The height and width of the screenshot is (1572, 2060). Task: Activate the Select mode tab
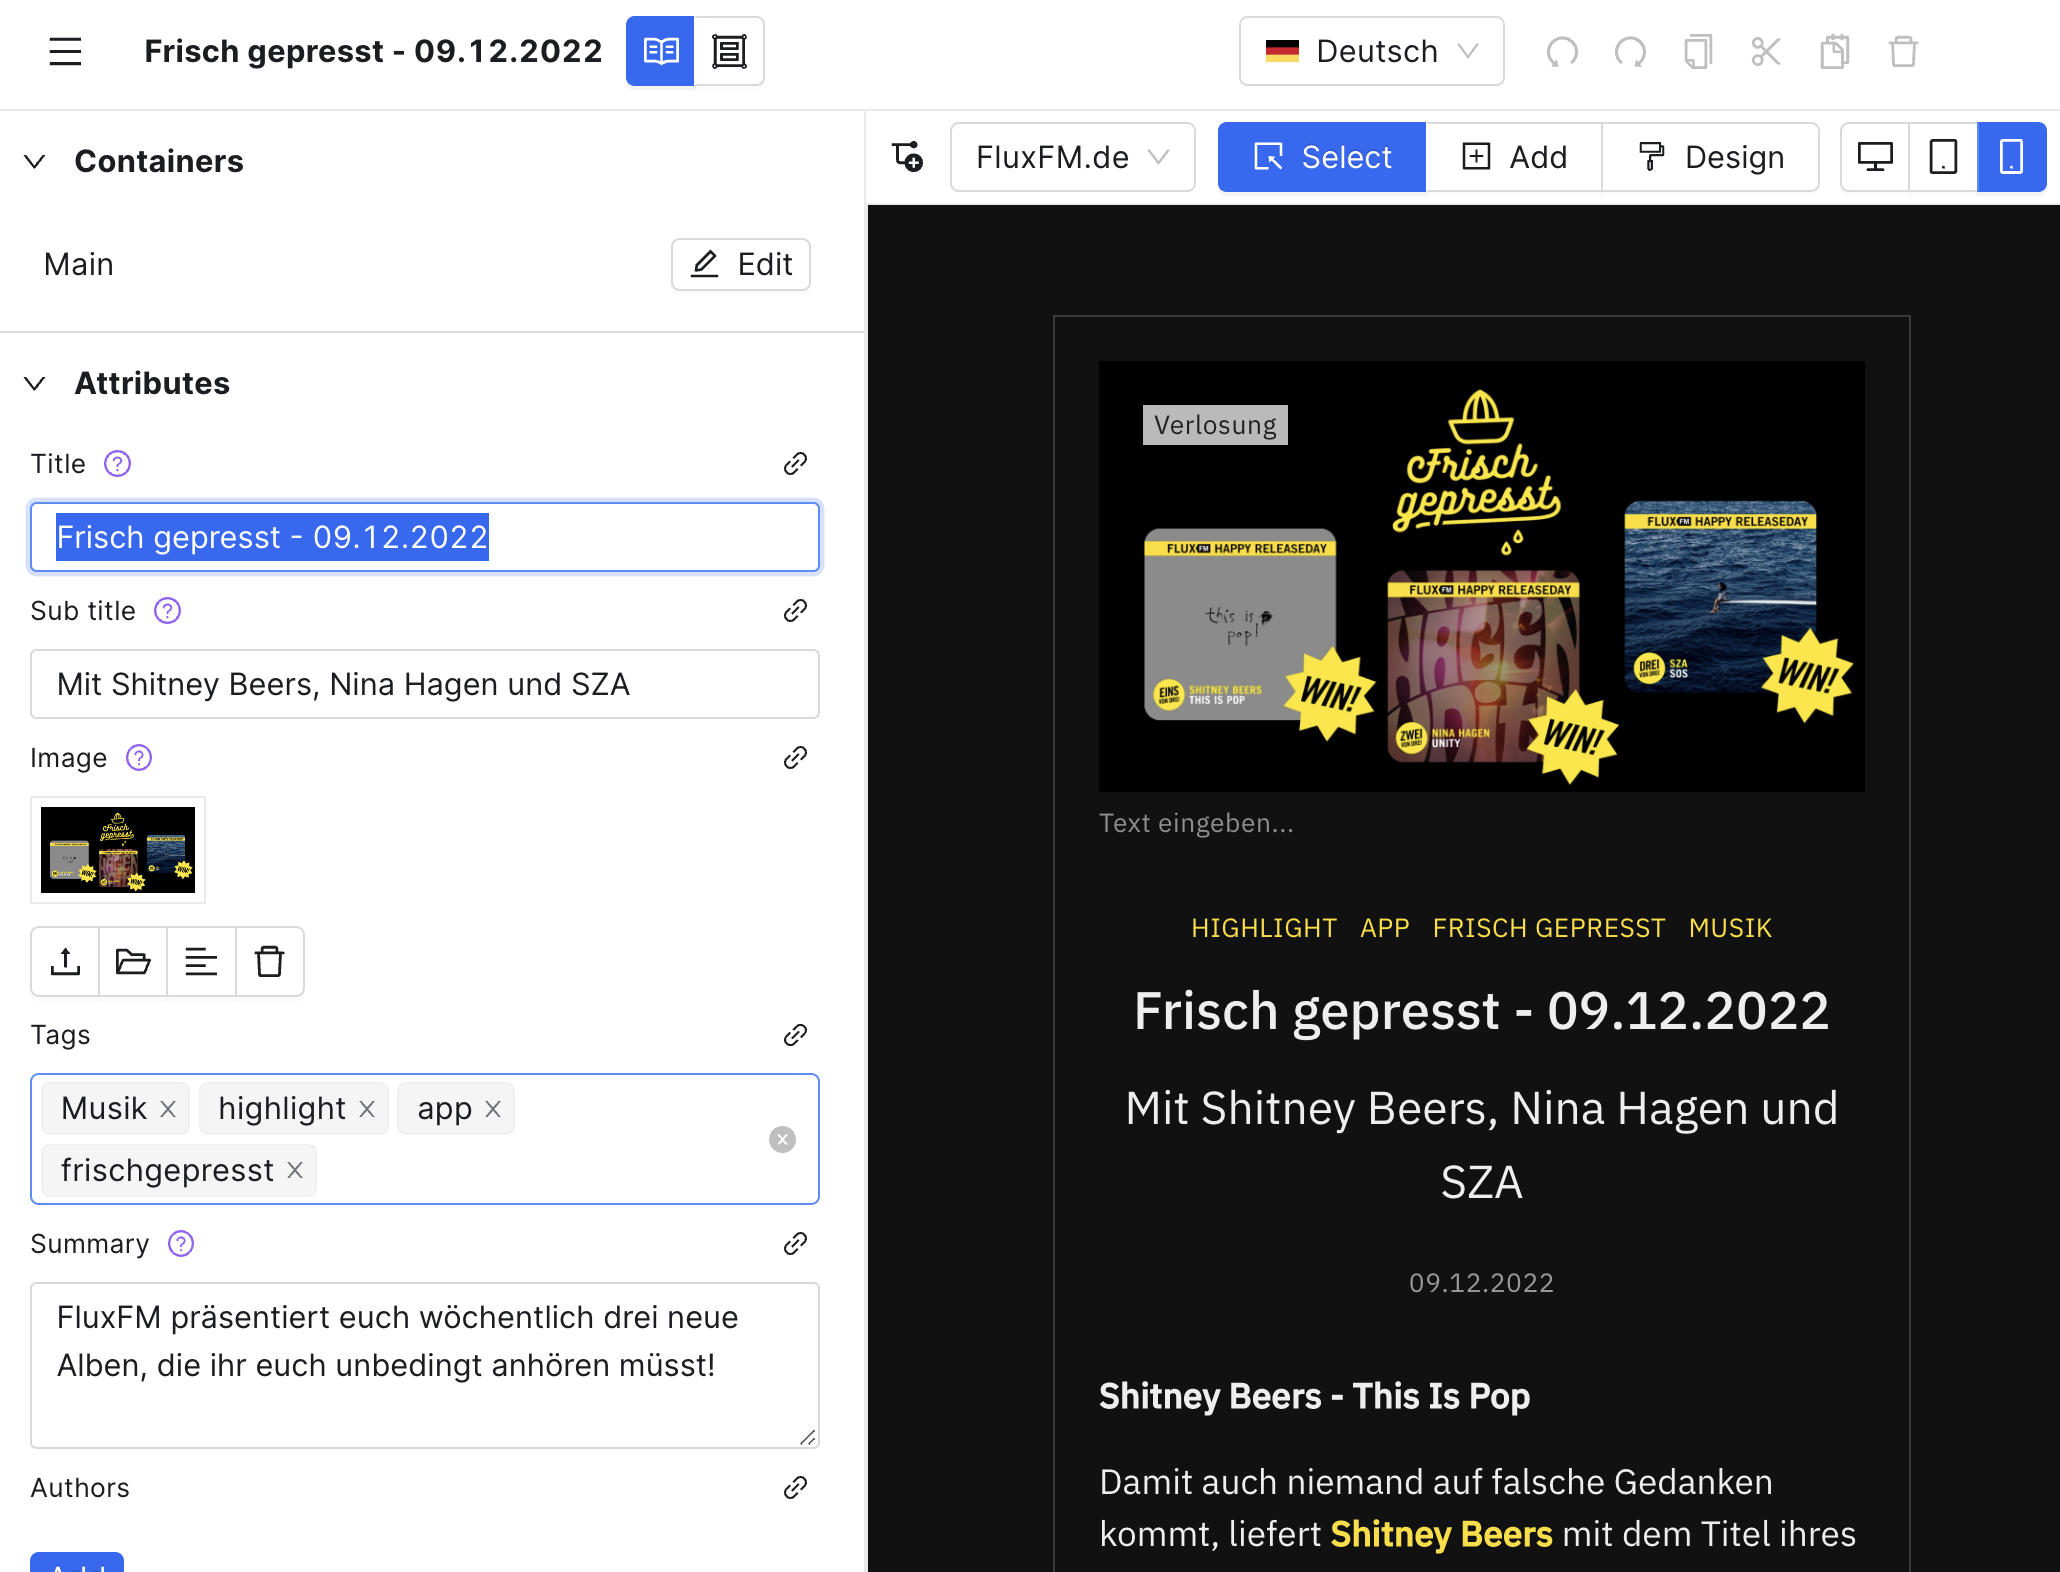pyautogui.click(x=1322, y=157)
